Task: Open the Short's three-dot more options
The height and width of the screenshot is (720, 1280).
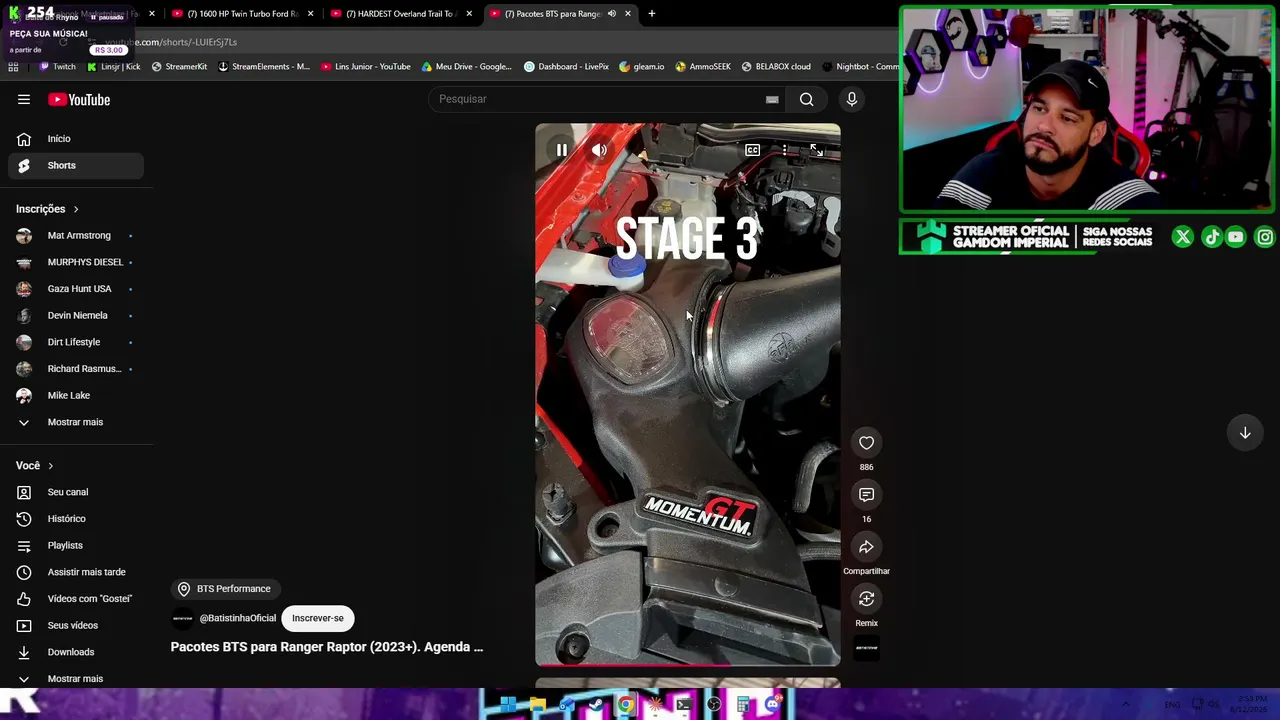Action: point(785,150)
